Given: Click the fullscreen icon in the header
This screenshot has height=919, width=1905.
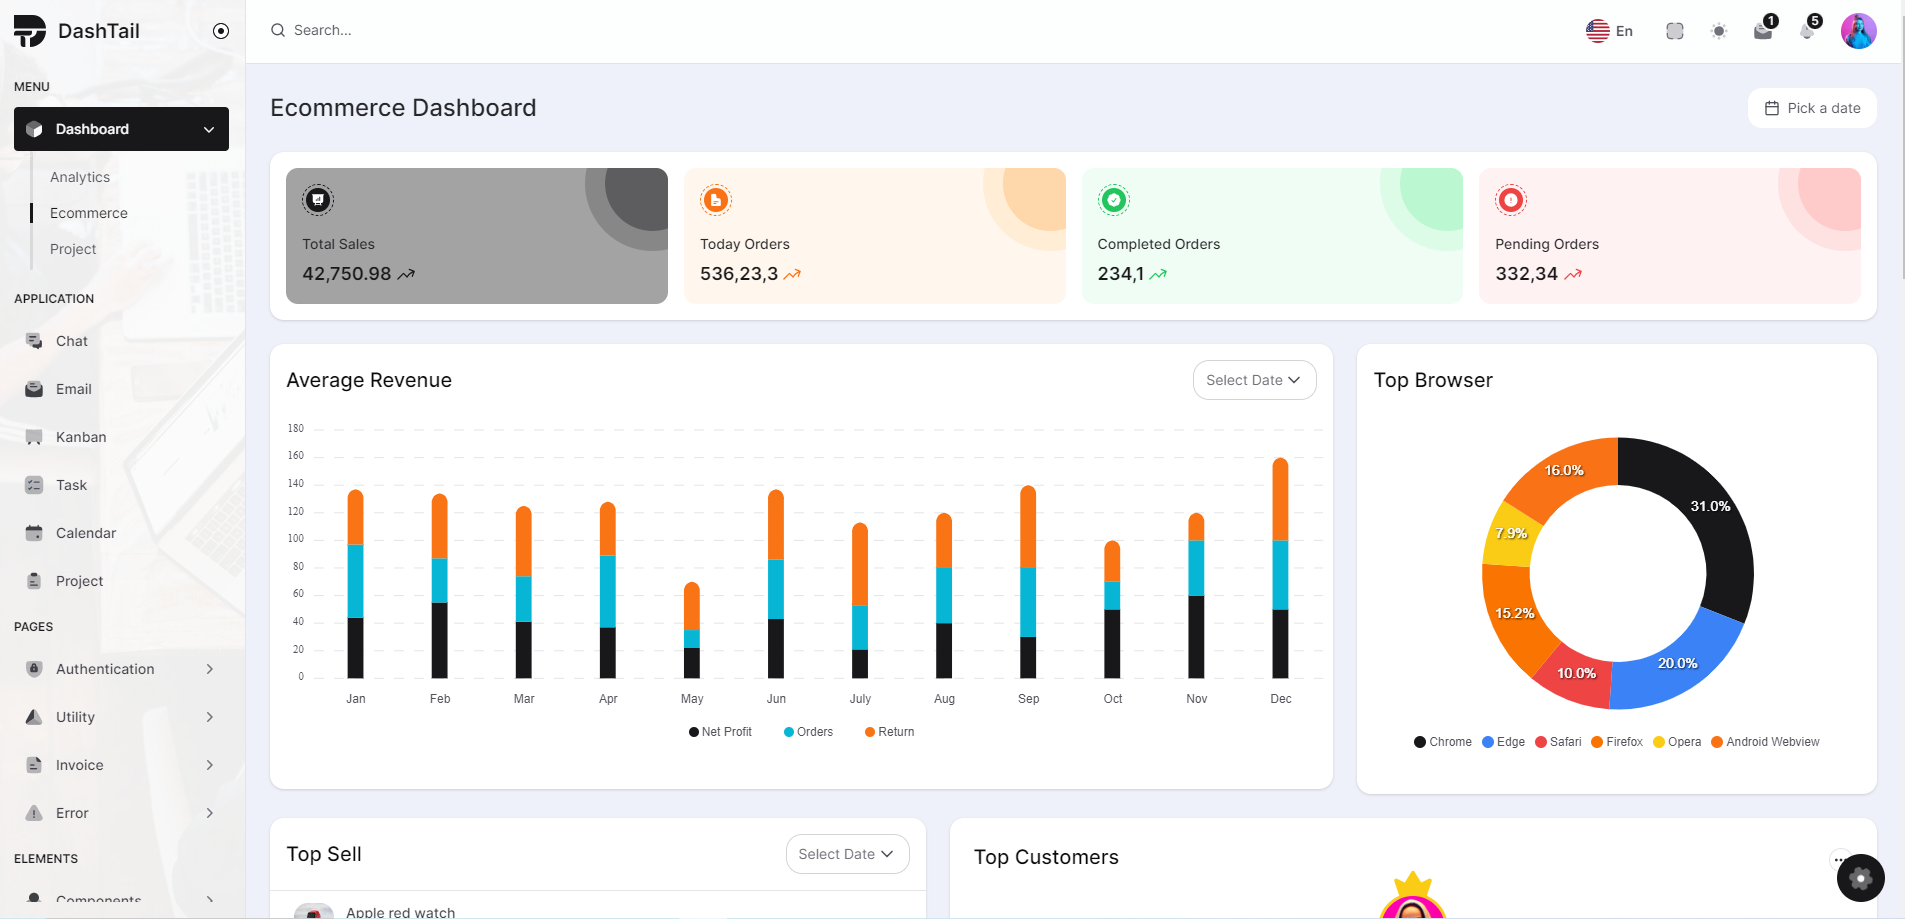Looking at the screenshot, I should [x=1675, y=31].
